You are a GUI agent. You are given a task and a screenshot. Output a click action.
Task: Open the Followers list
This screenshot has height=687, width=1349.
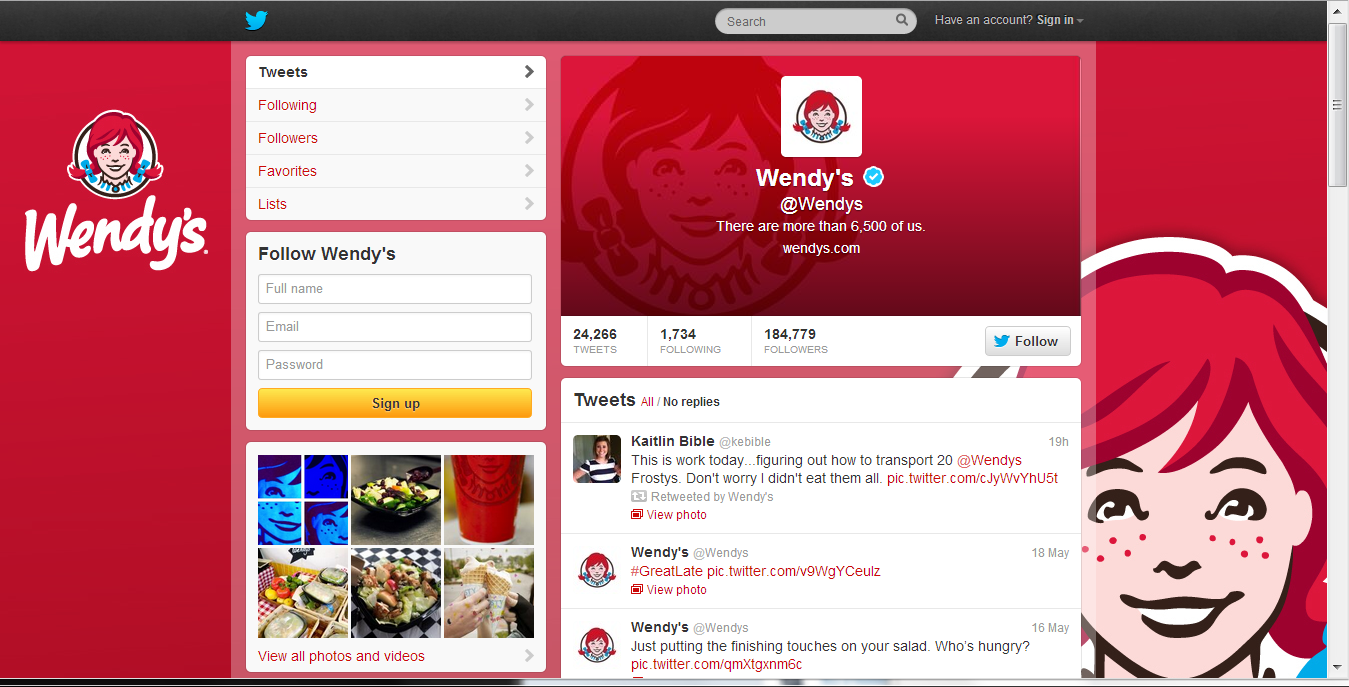click(396, 138)
